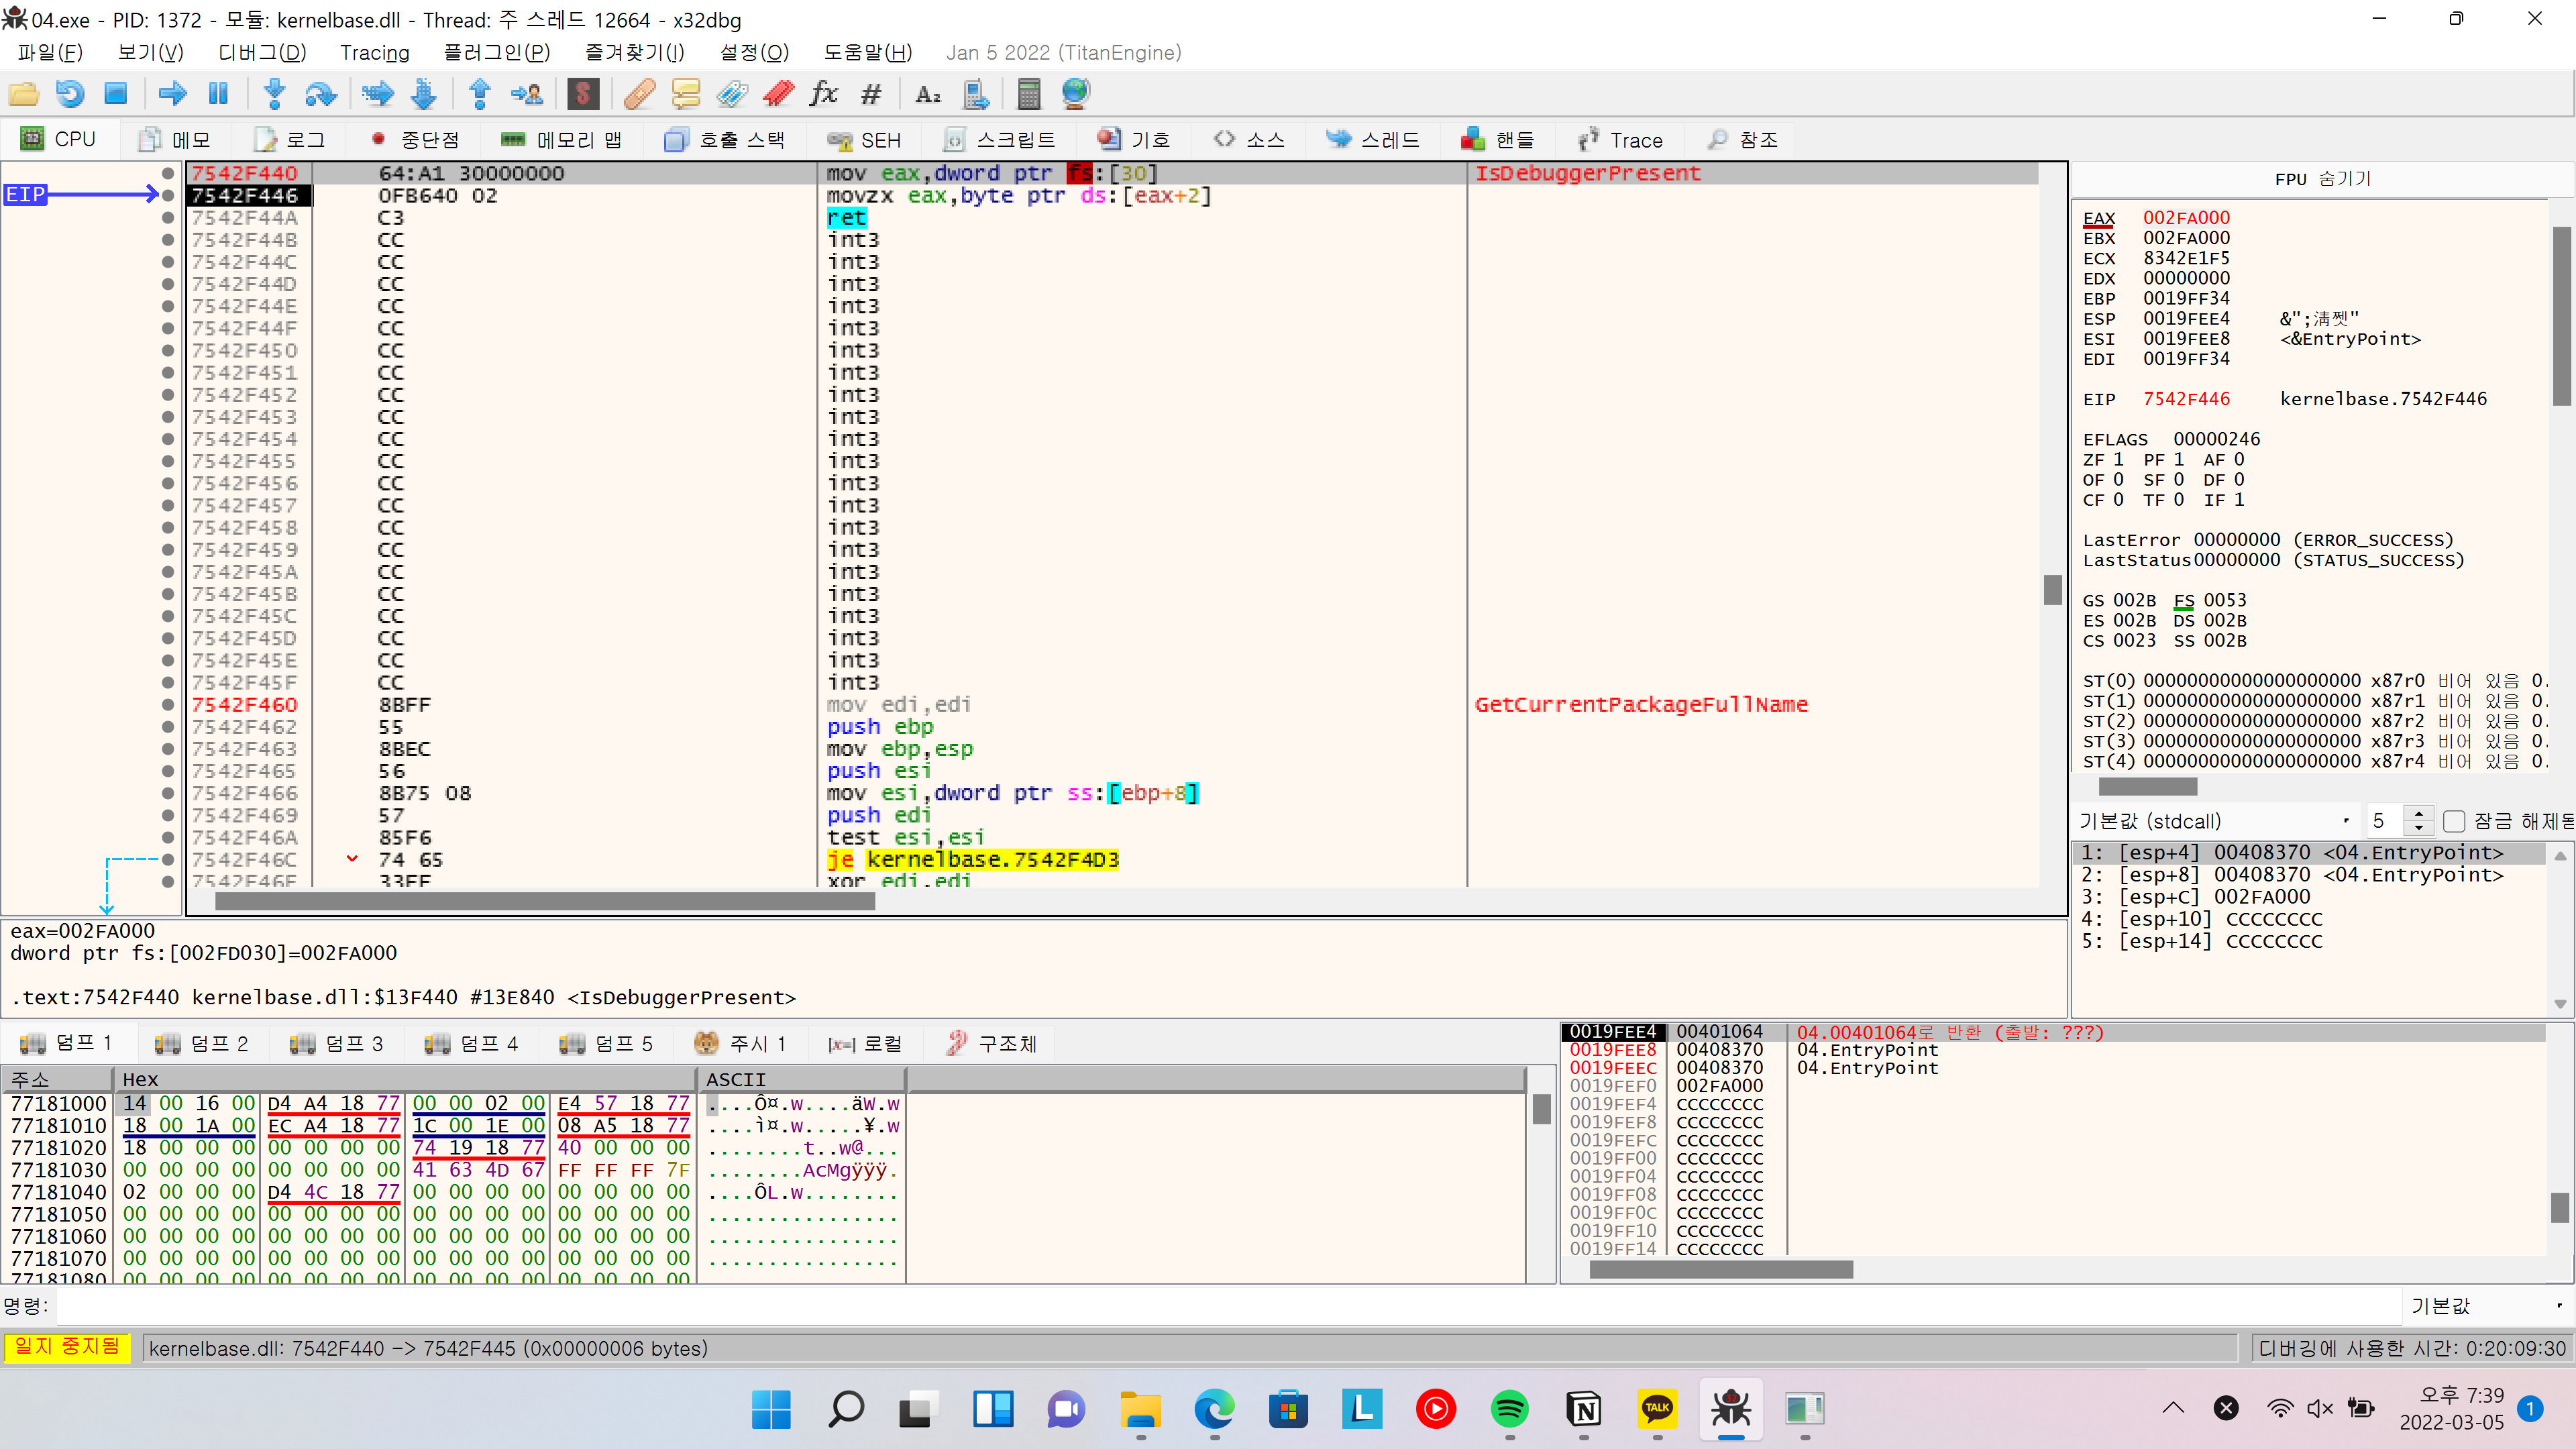Toggle the 잠금 해제 checkbox

(2454, 821)
